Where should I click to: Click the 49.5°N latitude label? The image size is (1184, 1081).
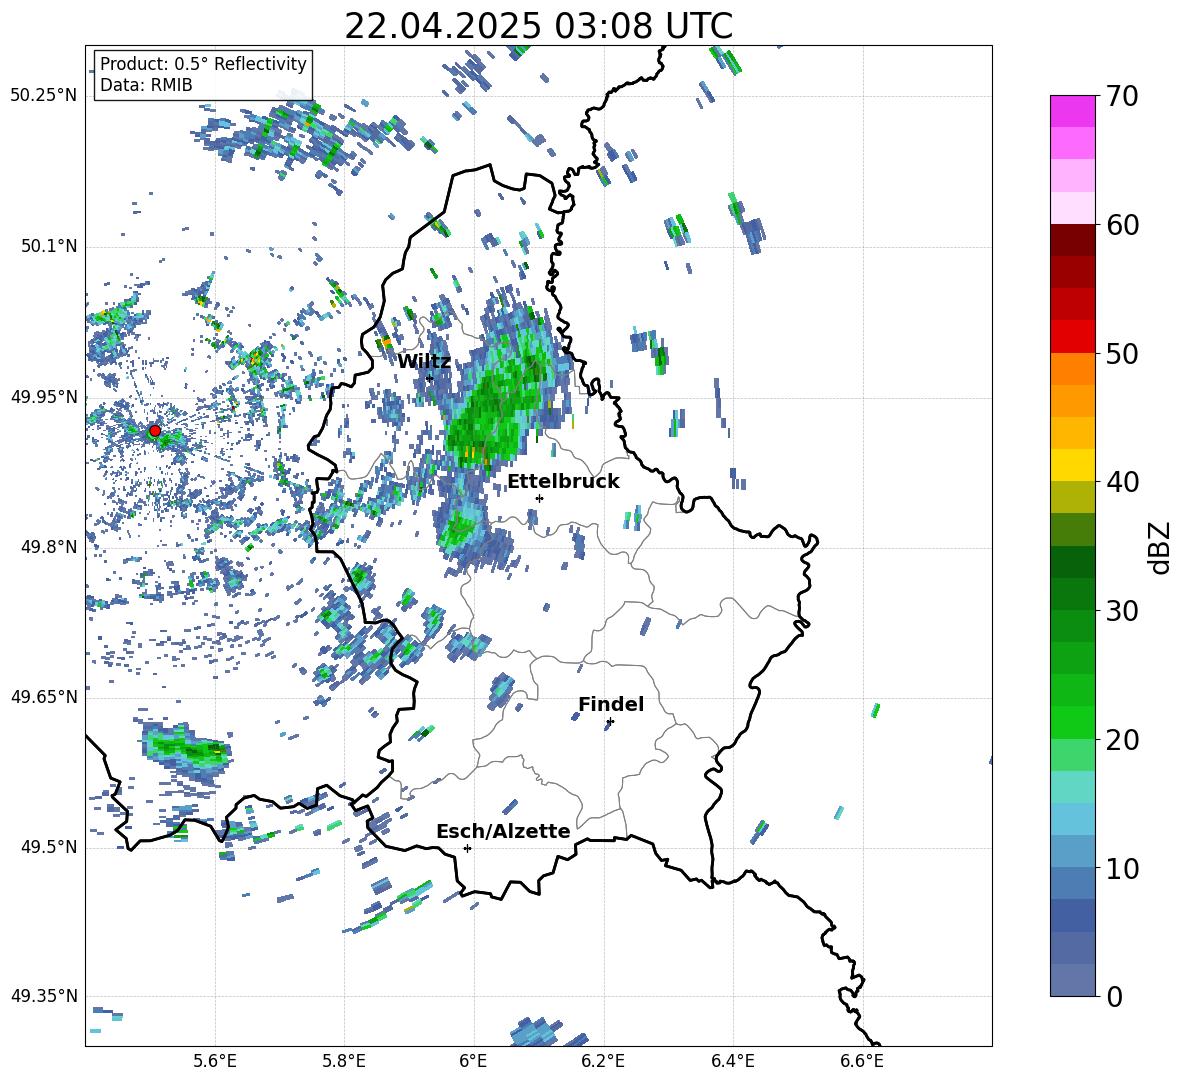point(49,847)
